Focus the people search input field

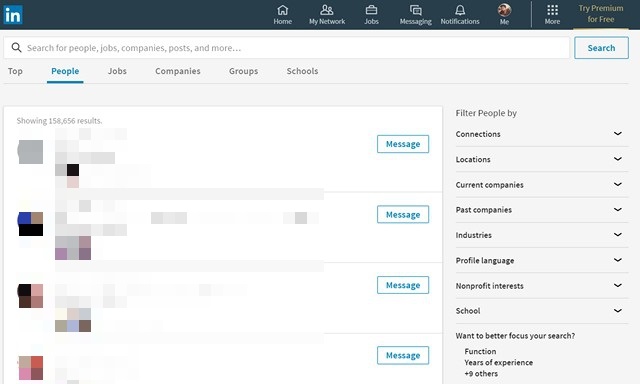coord(287,48)
